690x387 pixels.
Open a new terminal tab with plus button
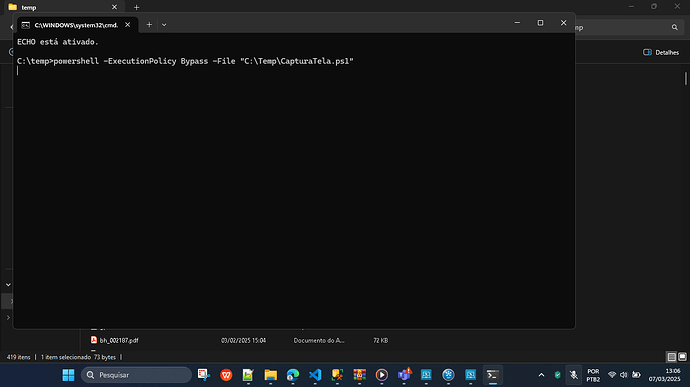(149, 25)
